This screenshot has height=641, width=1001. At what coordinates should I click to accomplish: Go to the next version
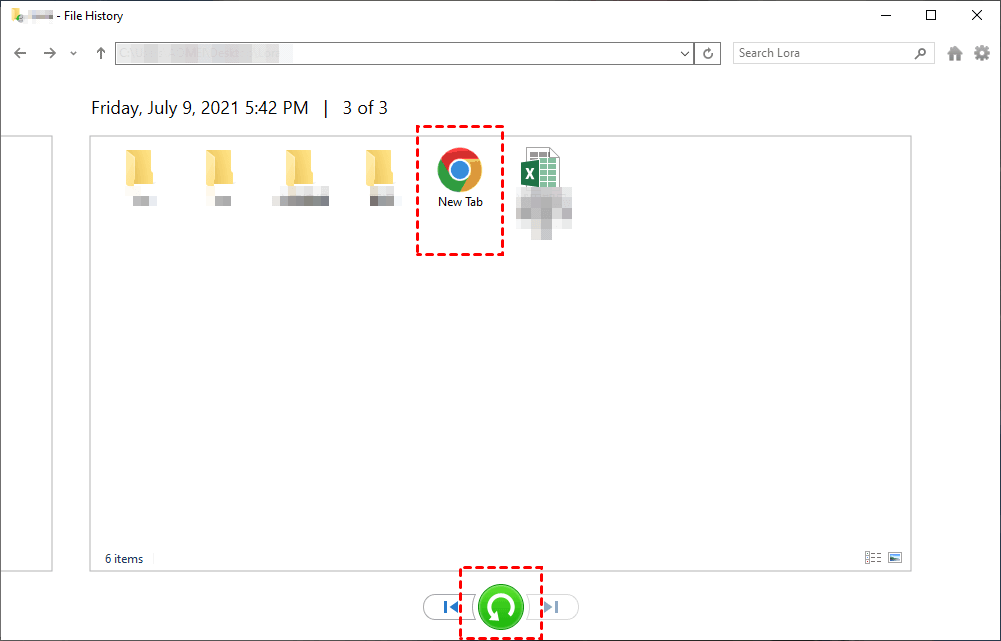(553, 607)
